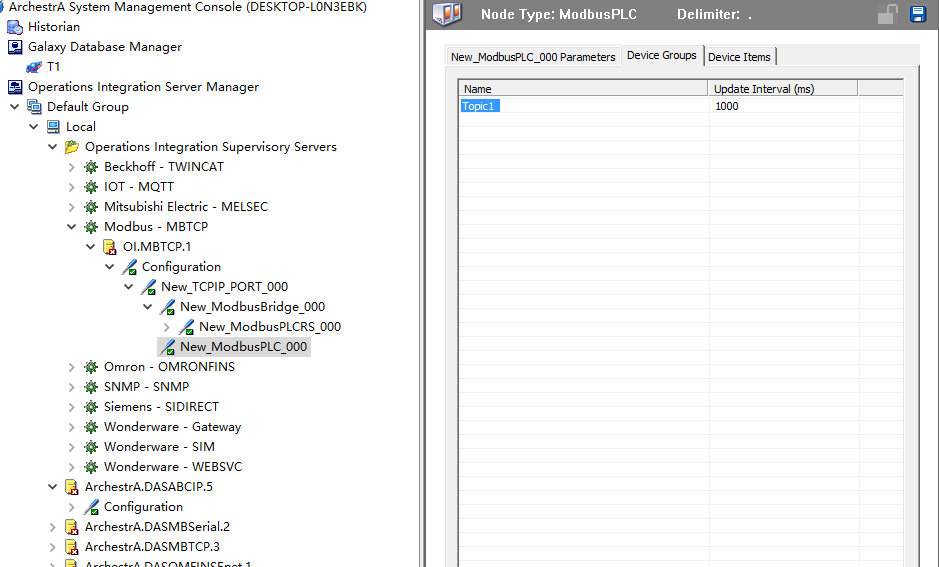Collapse the Modbus - MBTCP node
939x567 pixels.
click(x=72, y=227)
